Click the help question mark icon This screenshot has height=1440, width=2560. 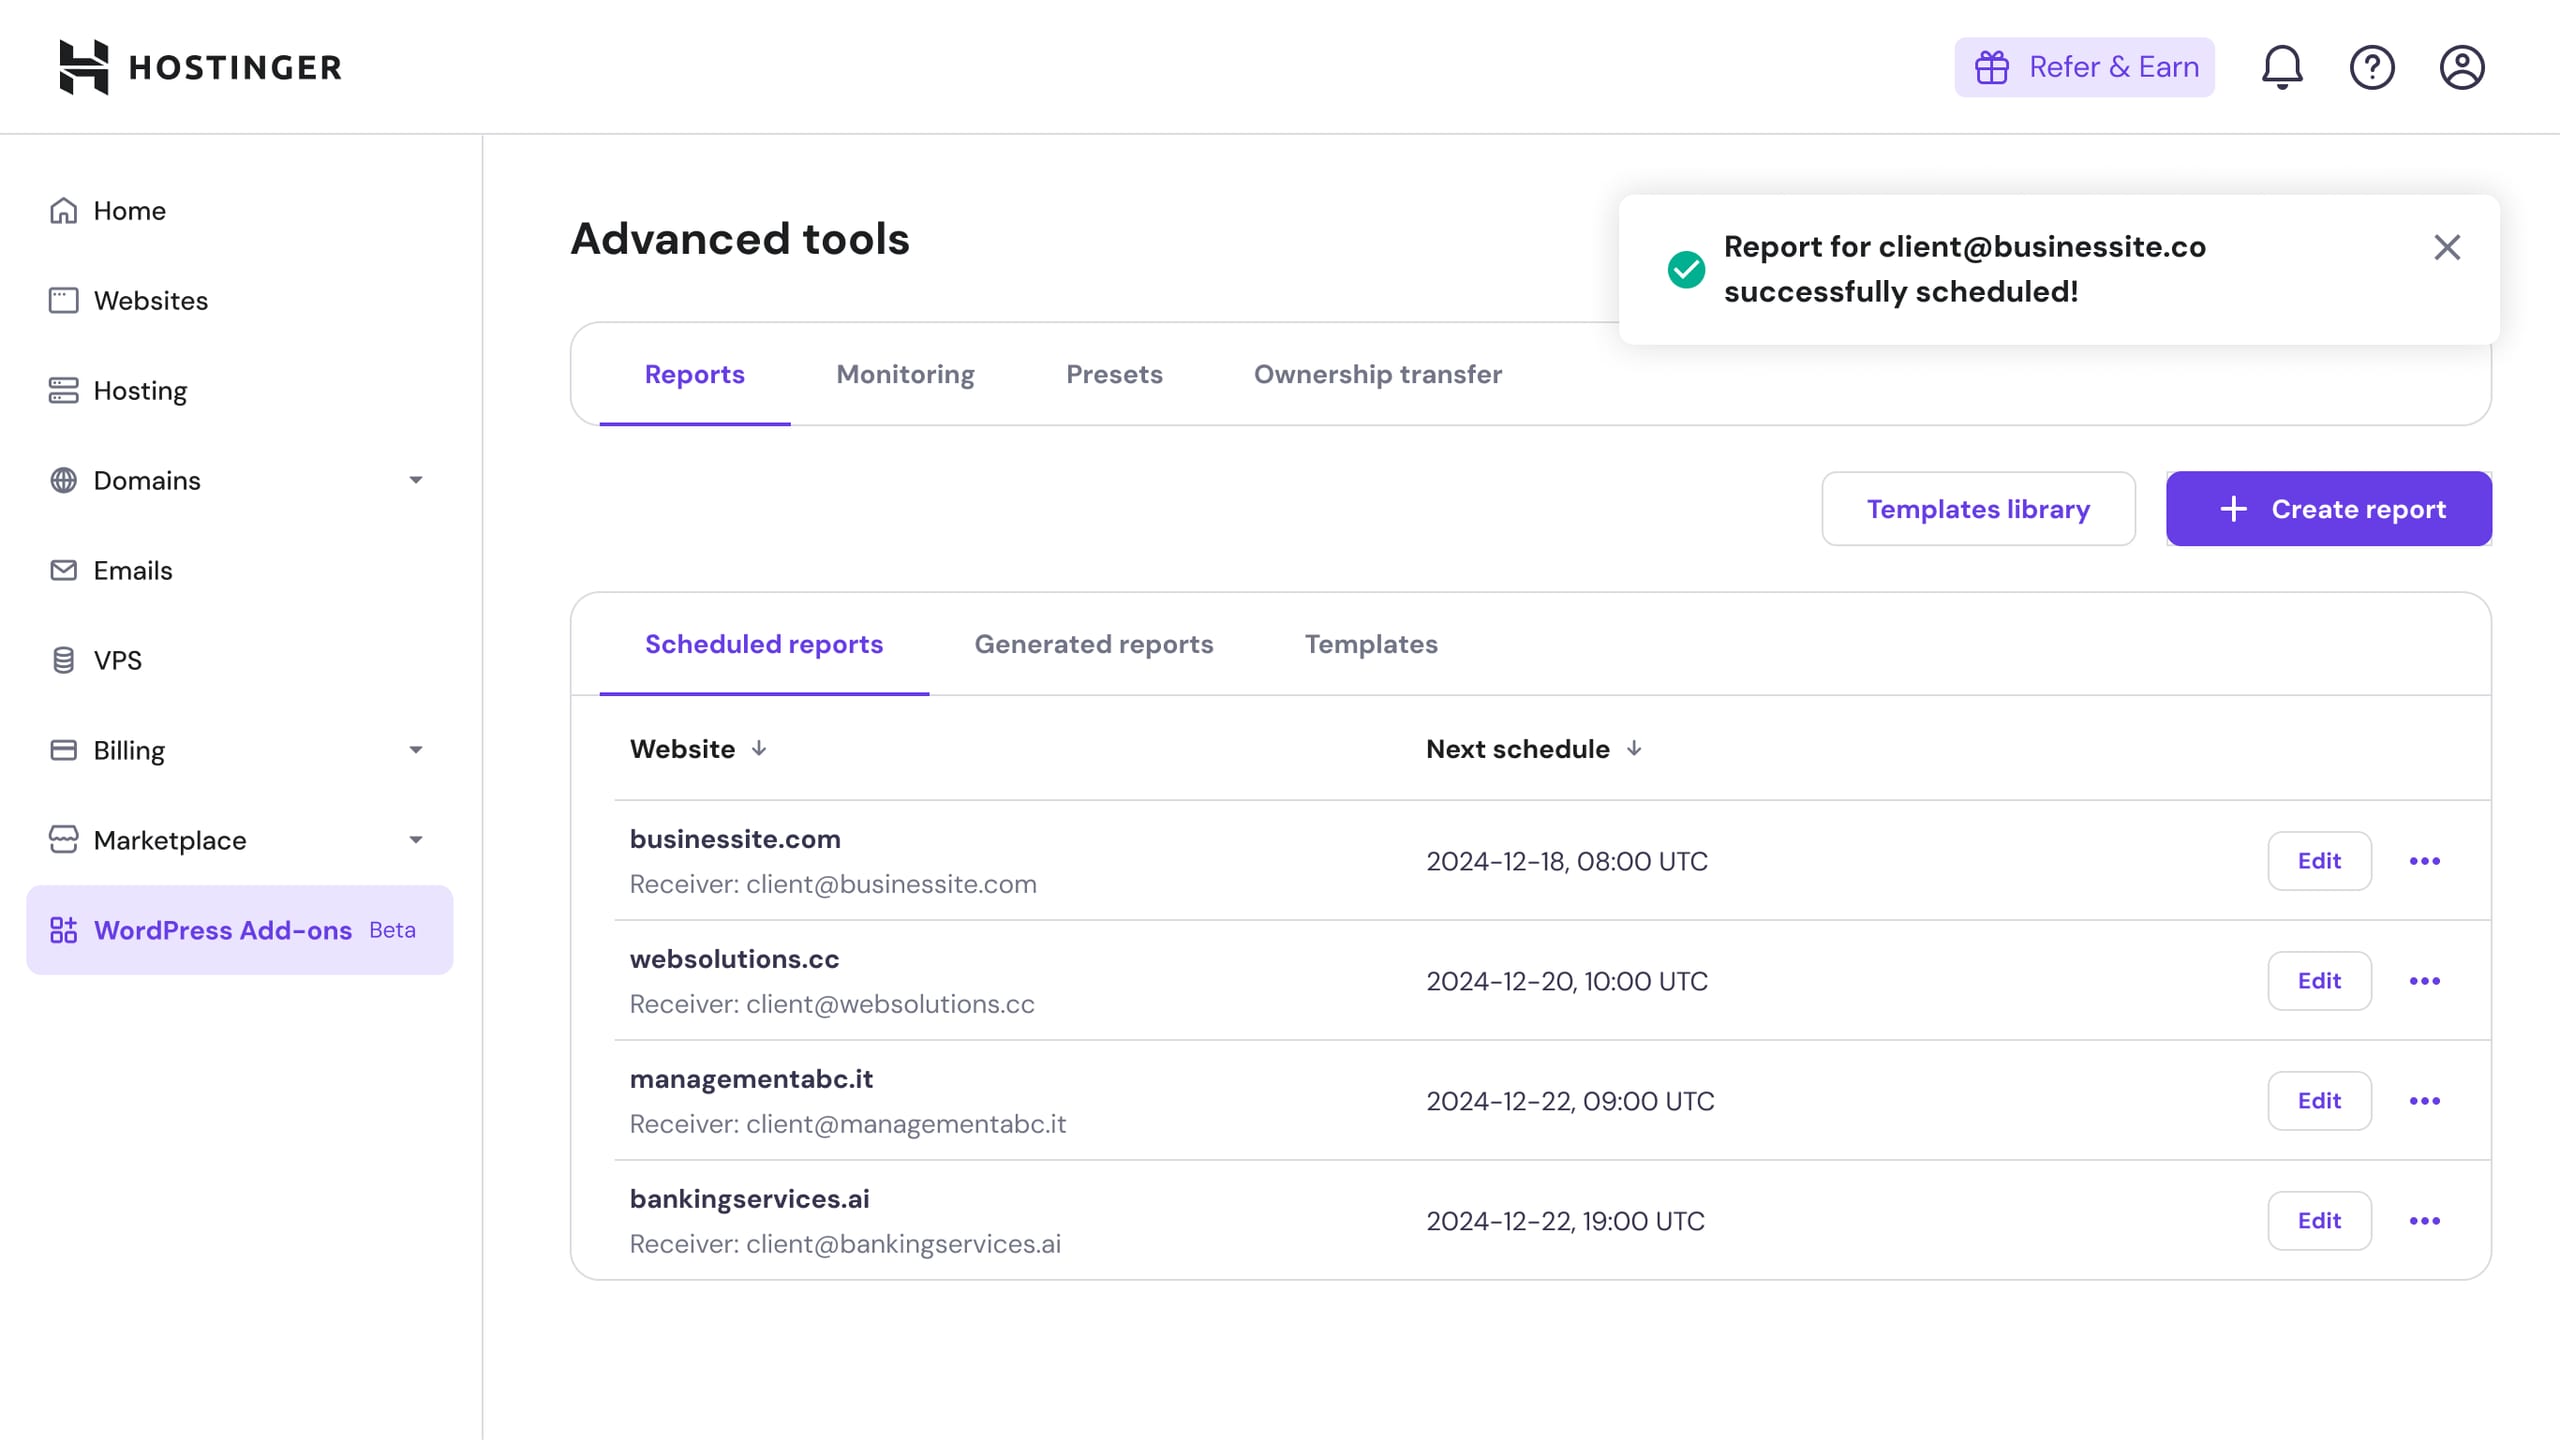tap(2372, 67)
